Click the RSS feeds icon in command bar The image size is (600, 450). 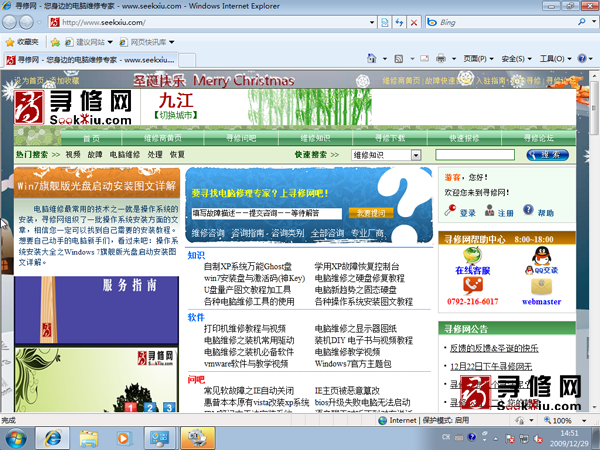[399, 59]
